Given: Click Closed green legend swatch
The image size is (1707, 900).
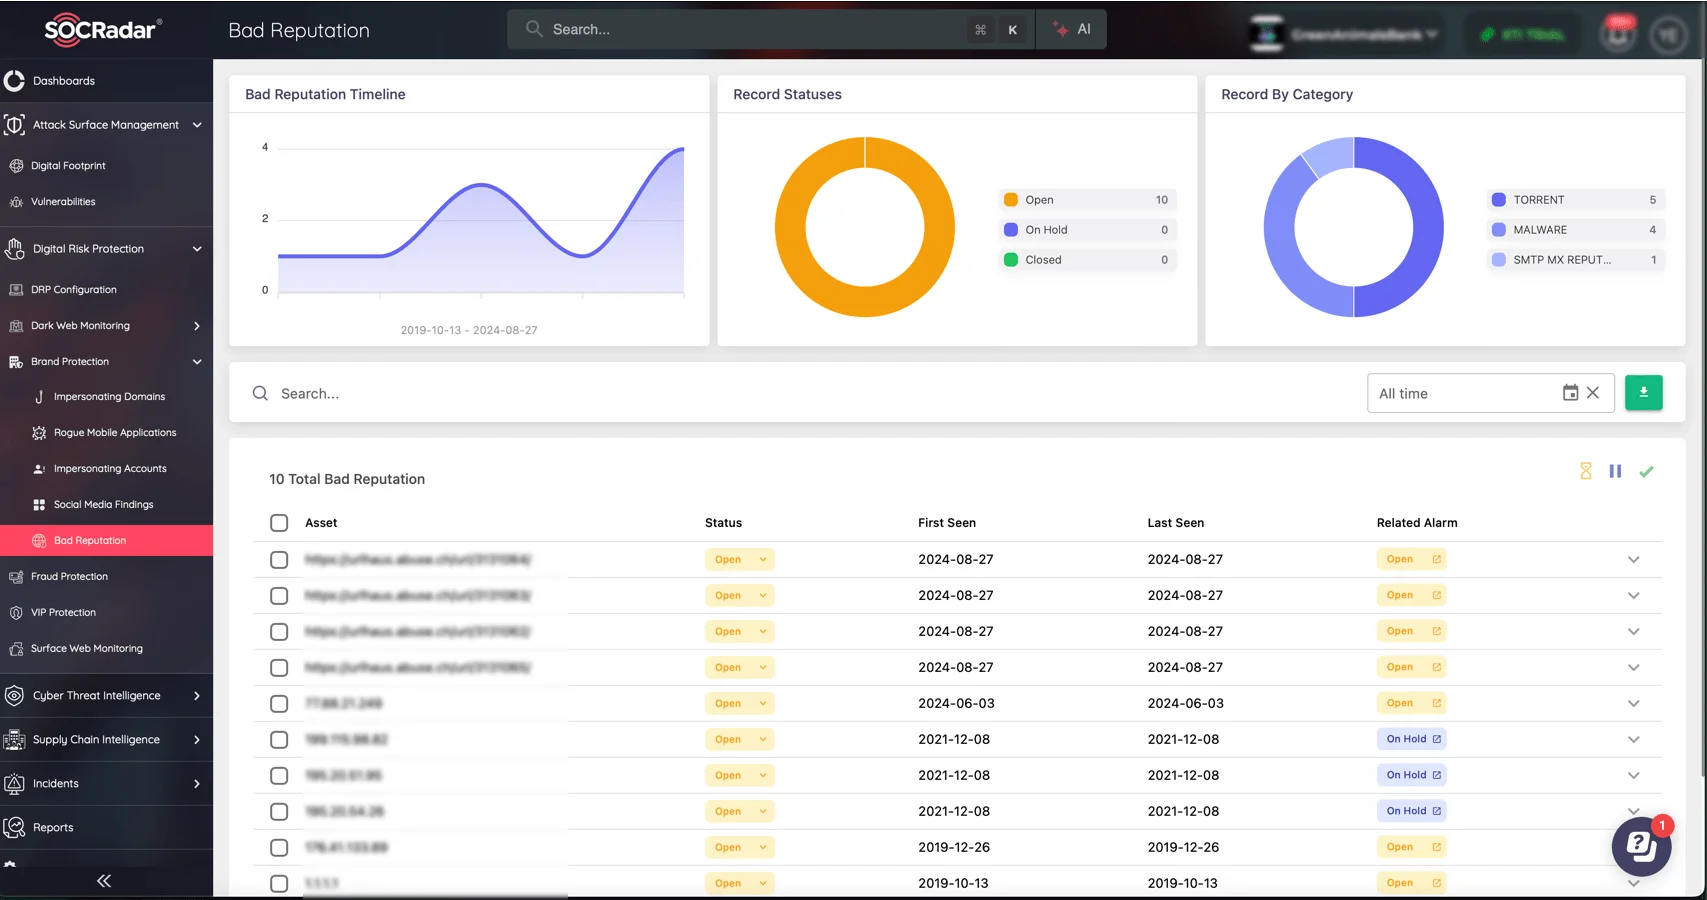Looking at the screenshot, I should click(x=1011, y=260).
